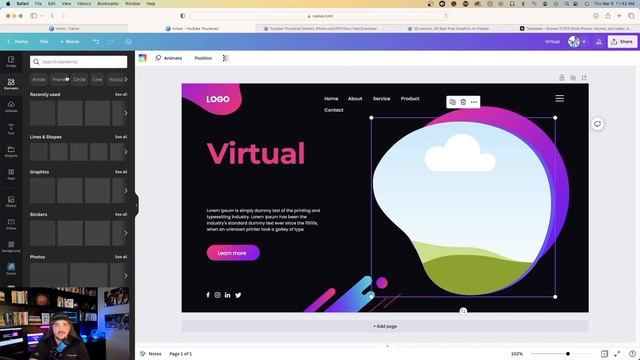Open Notes at the bottom bar
The height and width of the screenshot is (360, 640).
coord(151,354)
